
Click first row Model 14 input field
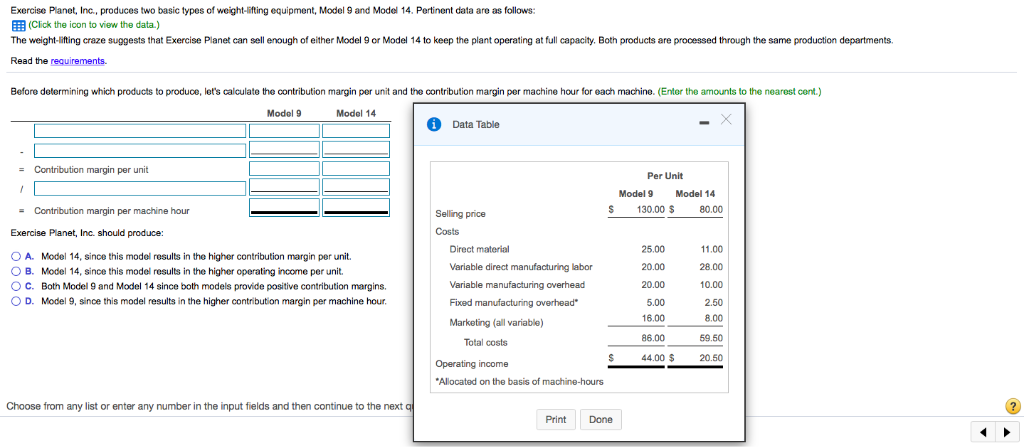(x=356, y=131)
